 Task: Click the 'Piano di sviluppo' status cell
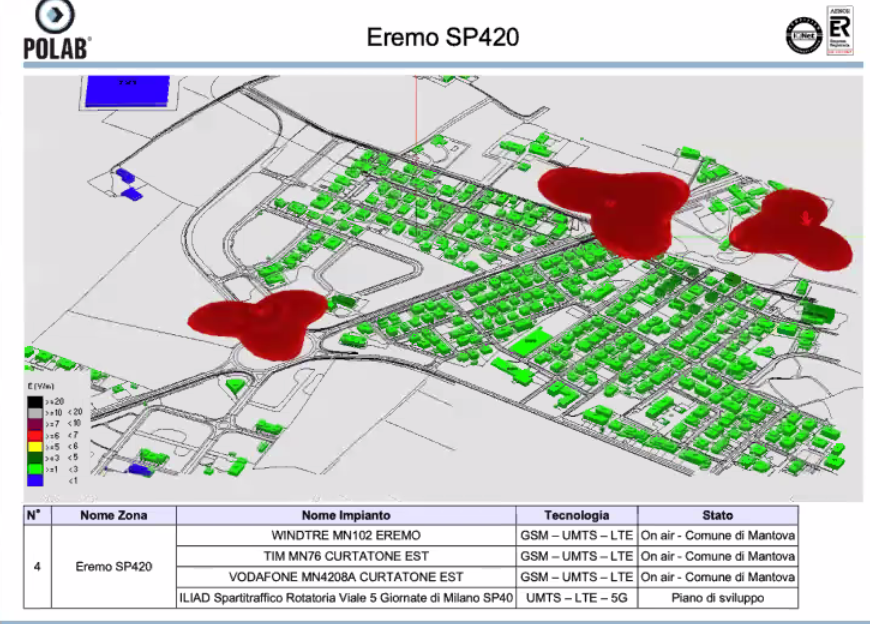tap(717, 598)
